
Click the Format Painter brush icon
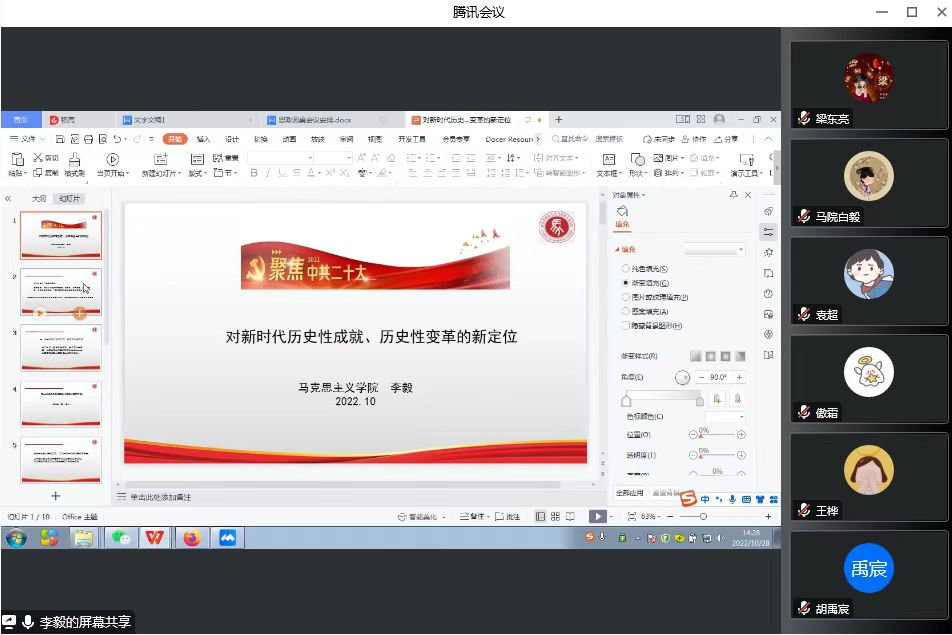click(74, 159)
